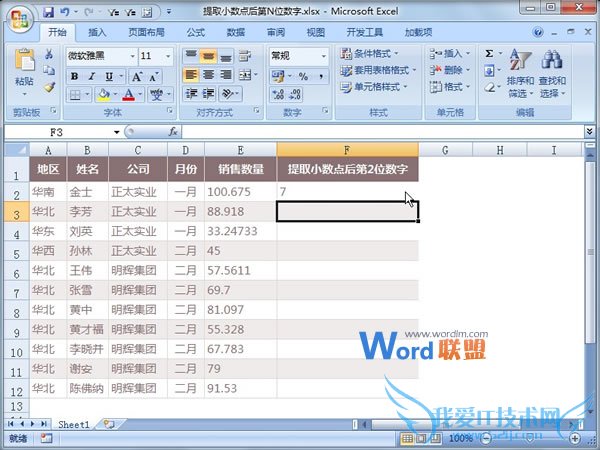Viewport: 600px width, 450px height.
Task: Decrease the indent level
Action: [x=191, y=94]
